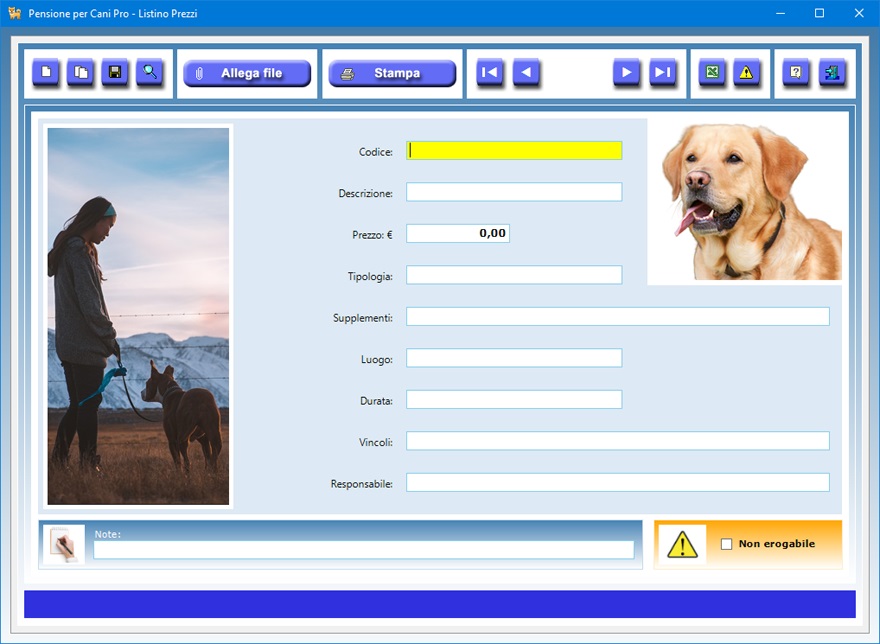This screenshot has height=644, width=880.
Task: Click the Responsabile input field
Action: 618,483
